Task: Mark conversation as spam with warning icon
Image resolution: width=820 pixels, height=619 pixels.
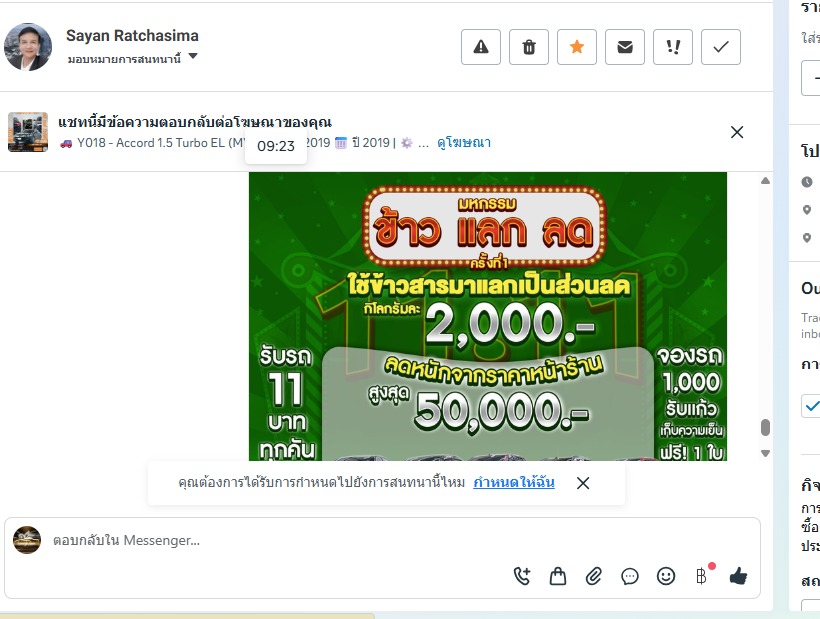Action: pyautogui.click(x=481, y=47)
